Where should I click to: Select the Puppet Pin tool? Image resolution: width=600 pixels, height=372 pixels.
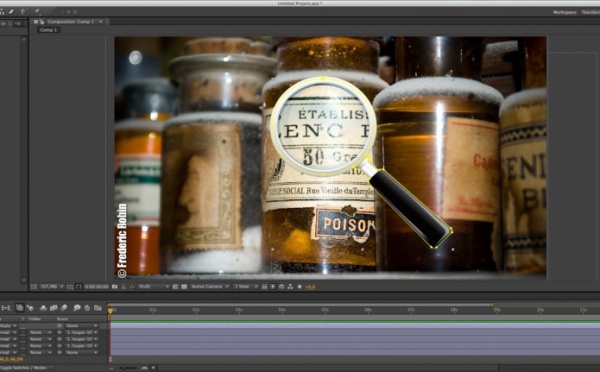click(37, 12)
